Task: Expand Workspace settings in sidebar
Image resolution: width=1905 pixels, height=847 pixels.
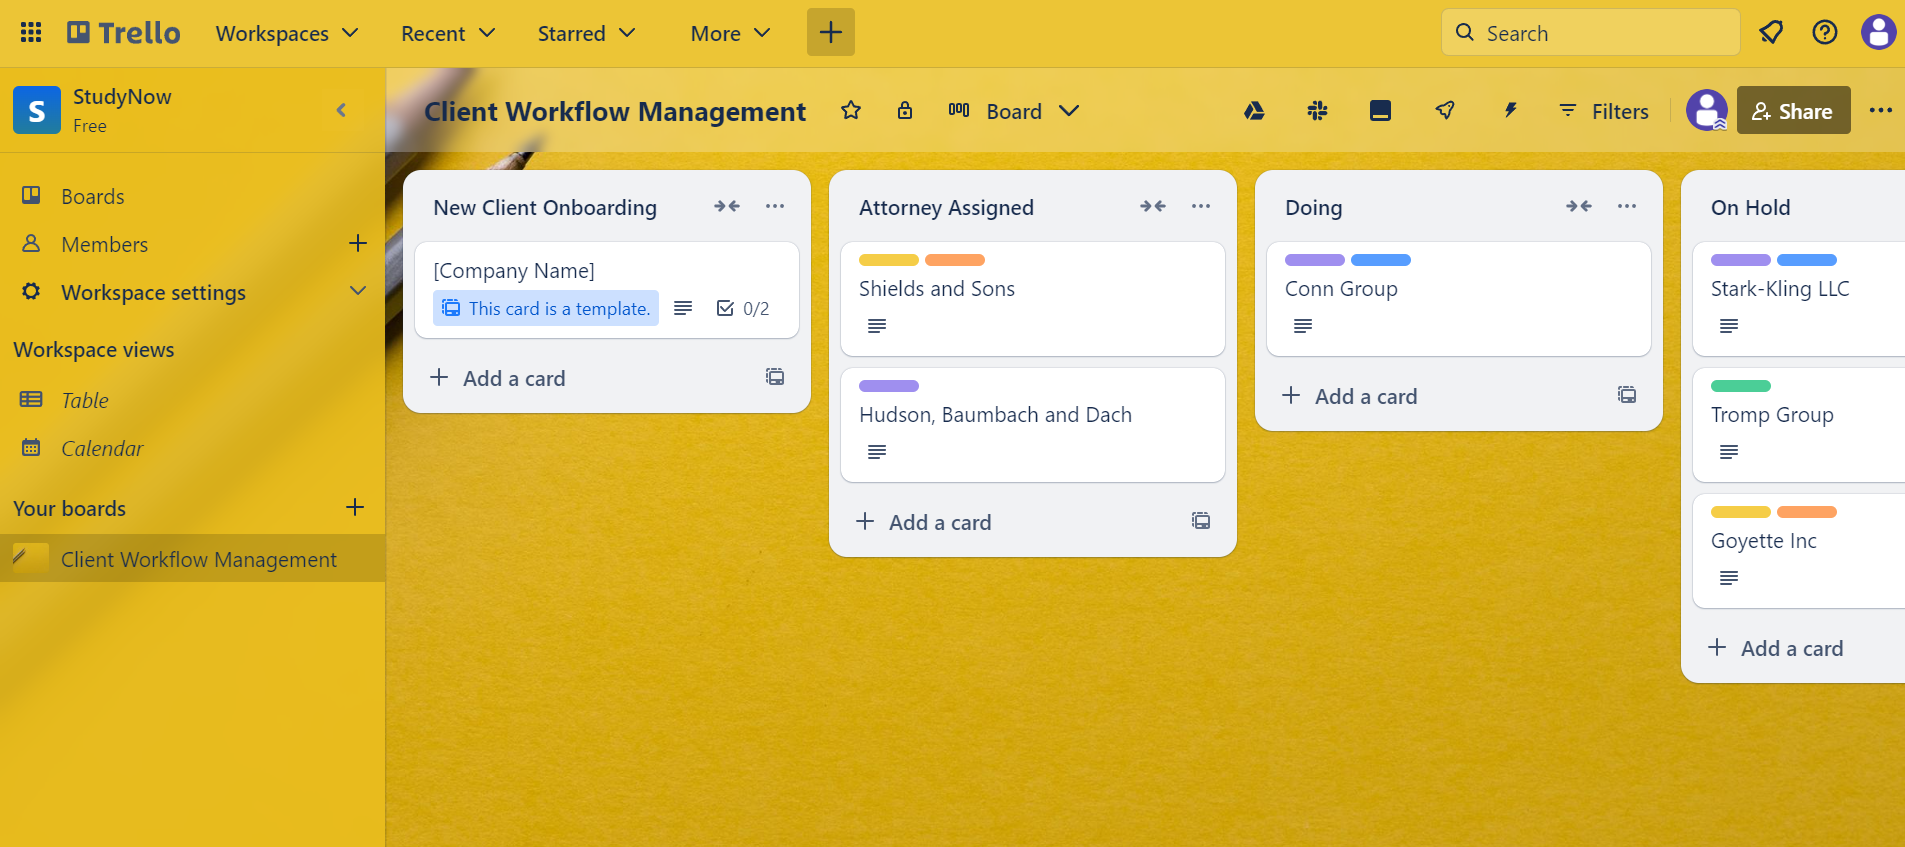Action: pos(357,291)
